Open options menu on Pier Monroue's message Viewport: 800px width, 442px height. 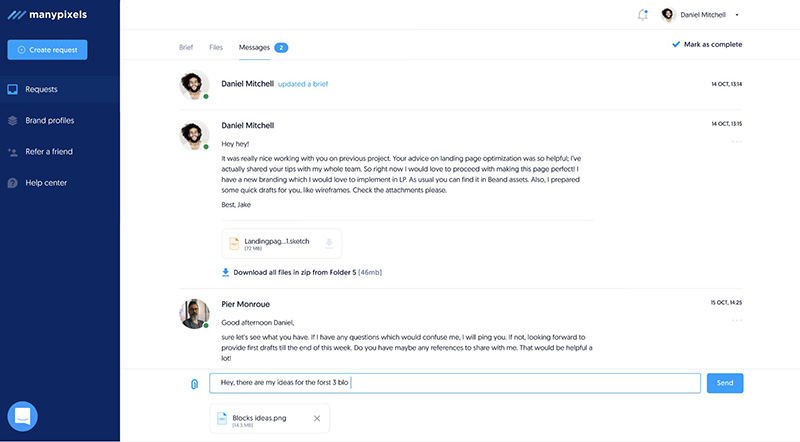click(x=737, y=321)
